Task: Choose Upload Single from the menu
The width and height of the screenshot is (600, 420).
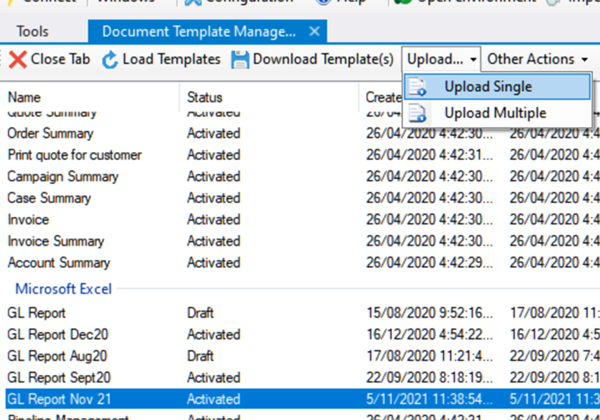Action: pyautogui.click(x=490, y=87)
